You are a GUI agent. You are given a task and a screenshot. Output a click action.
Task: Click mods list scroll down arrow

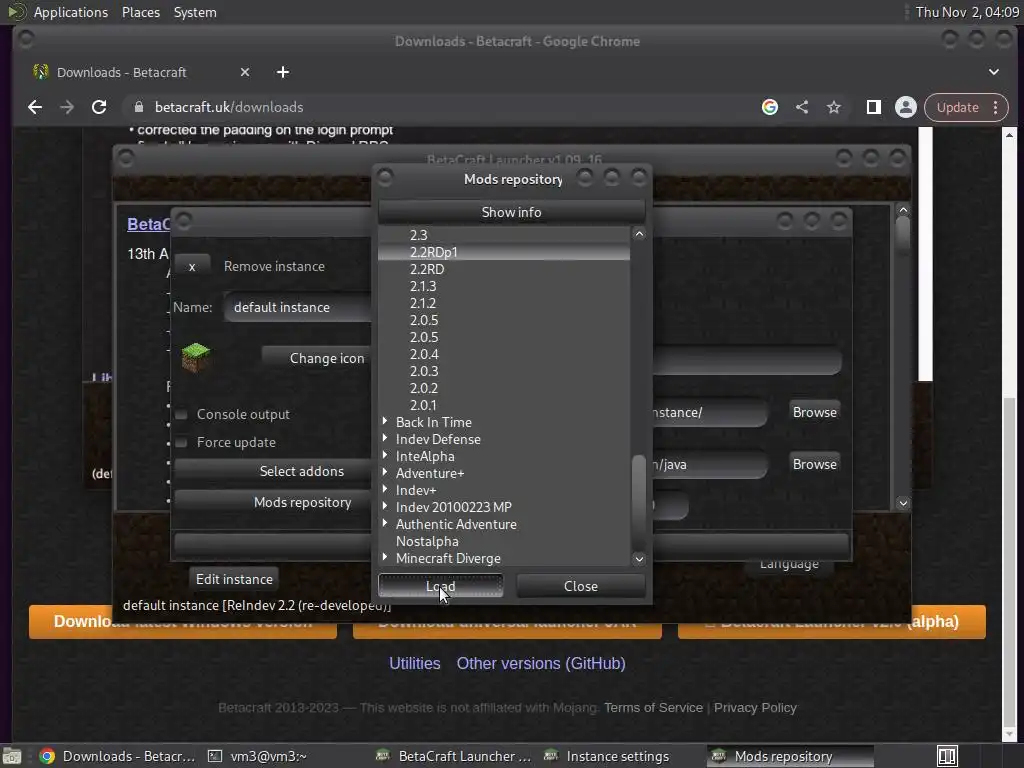coord(639,558)
